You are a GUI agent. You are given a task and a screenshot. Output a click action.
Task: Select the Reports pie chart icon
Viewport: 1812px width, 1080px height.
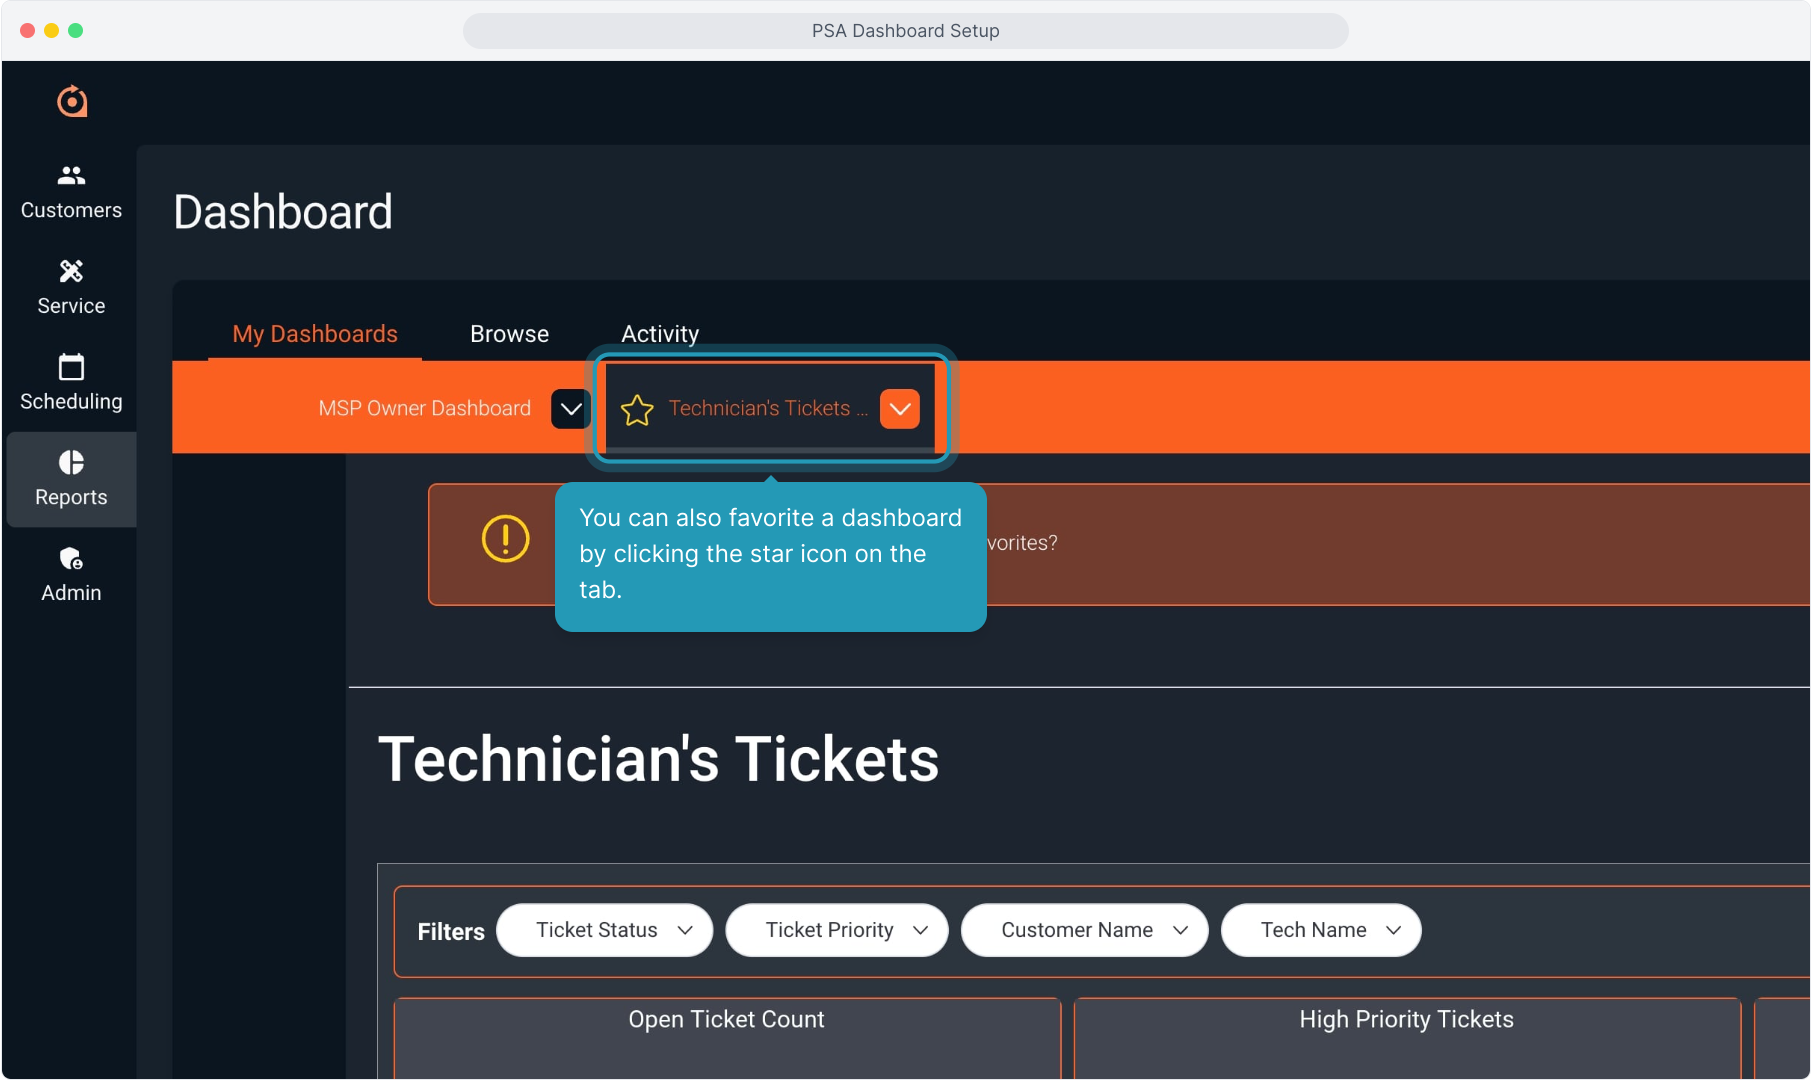[x=71, y=463]
